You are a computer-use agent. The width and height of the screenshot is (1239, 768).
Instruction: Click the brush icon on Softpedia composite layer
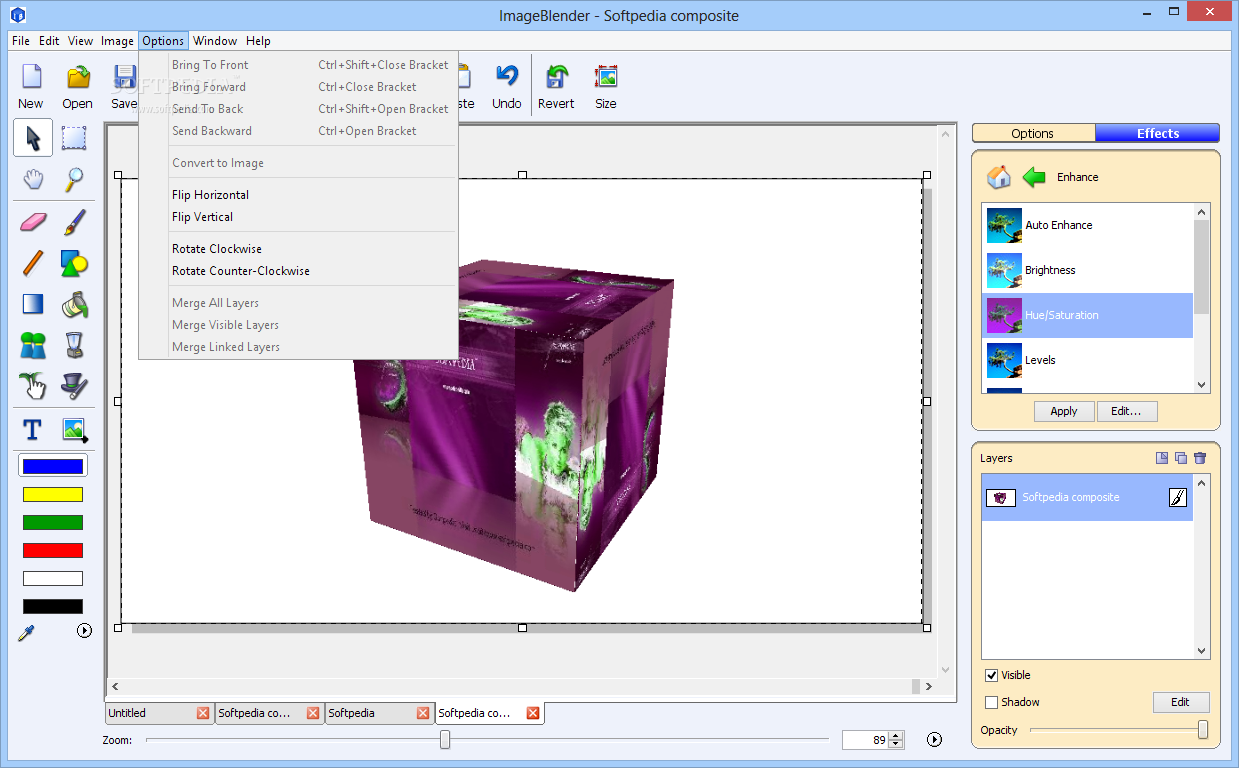click(1178, 497)
